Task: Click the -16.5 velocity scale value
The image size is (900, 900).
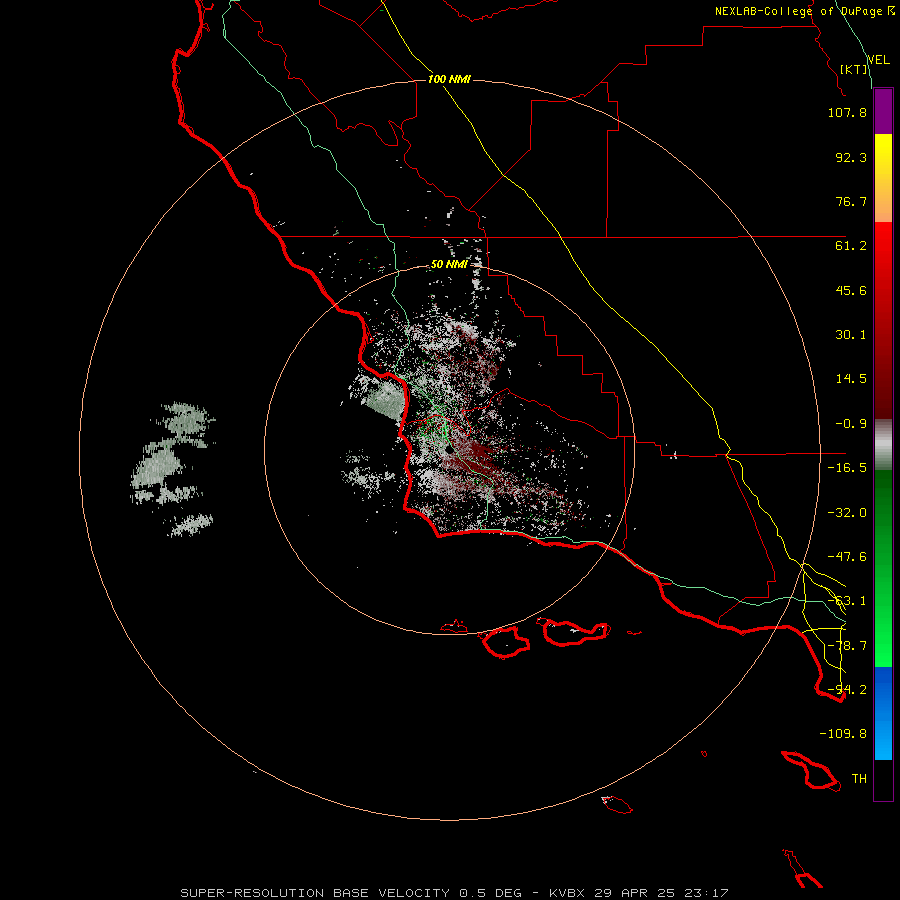Action: point(847,468)
